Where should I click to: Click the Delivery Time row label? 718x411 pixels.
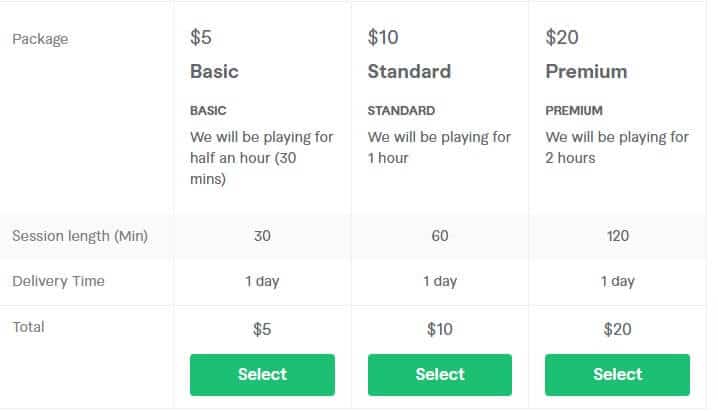coord(59,281)
